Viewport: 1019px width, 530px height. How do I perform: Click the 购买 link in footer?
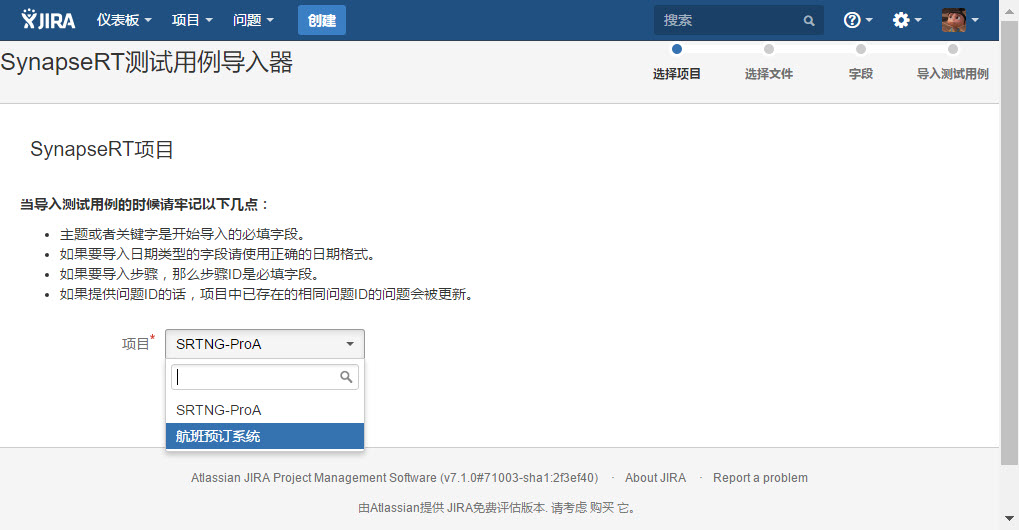602,508
